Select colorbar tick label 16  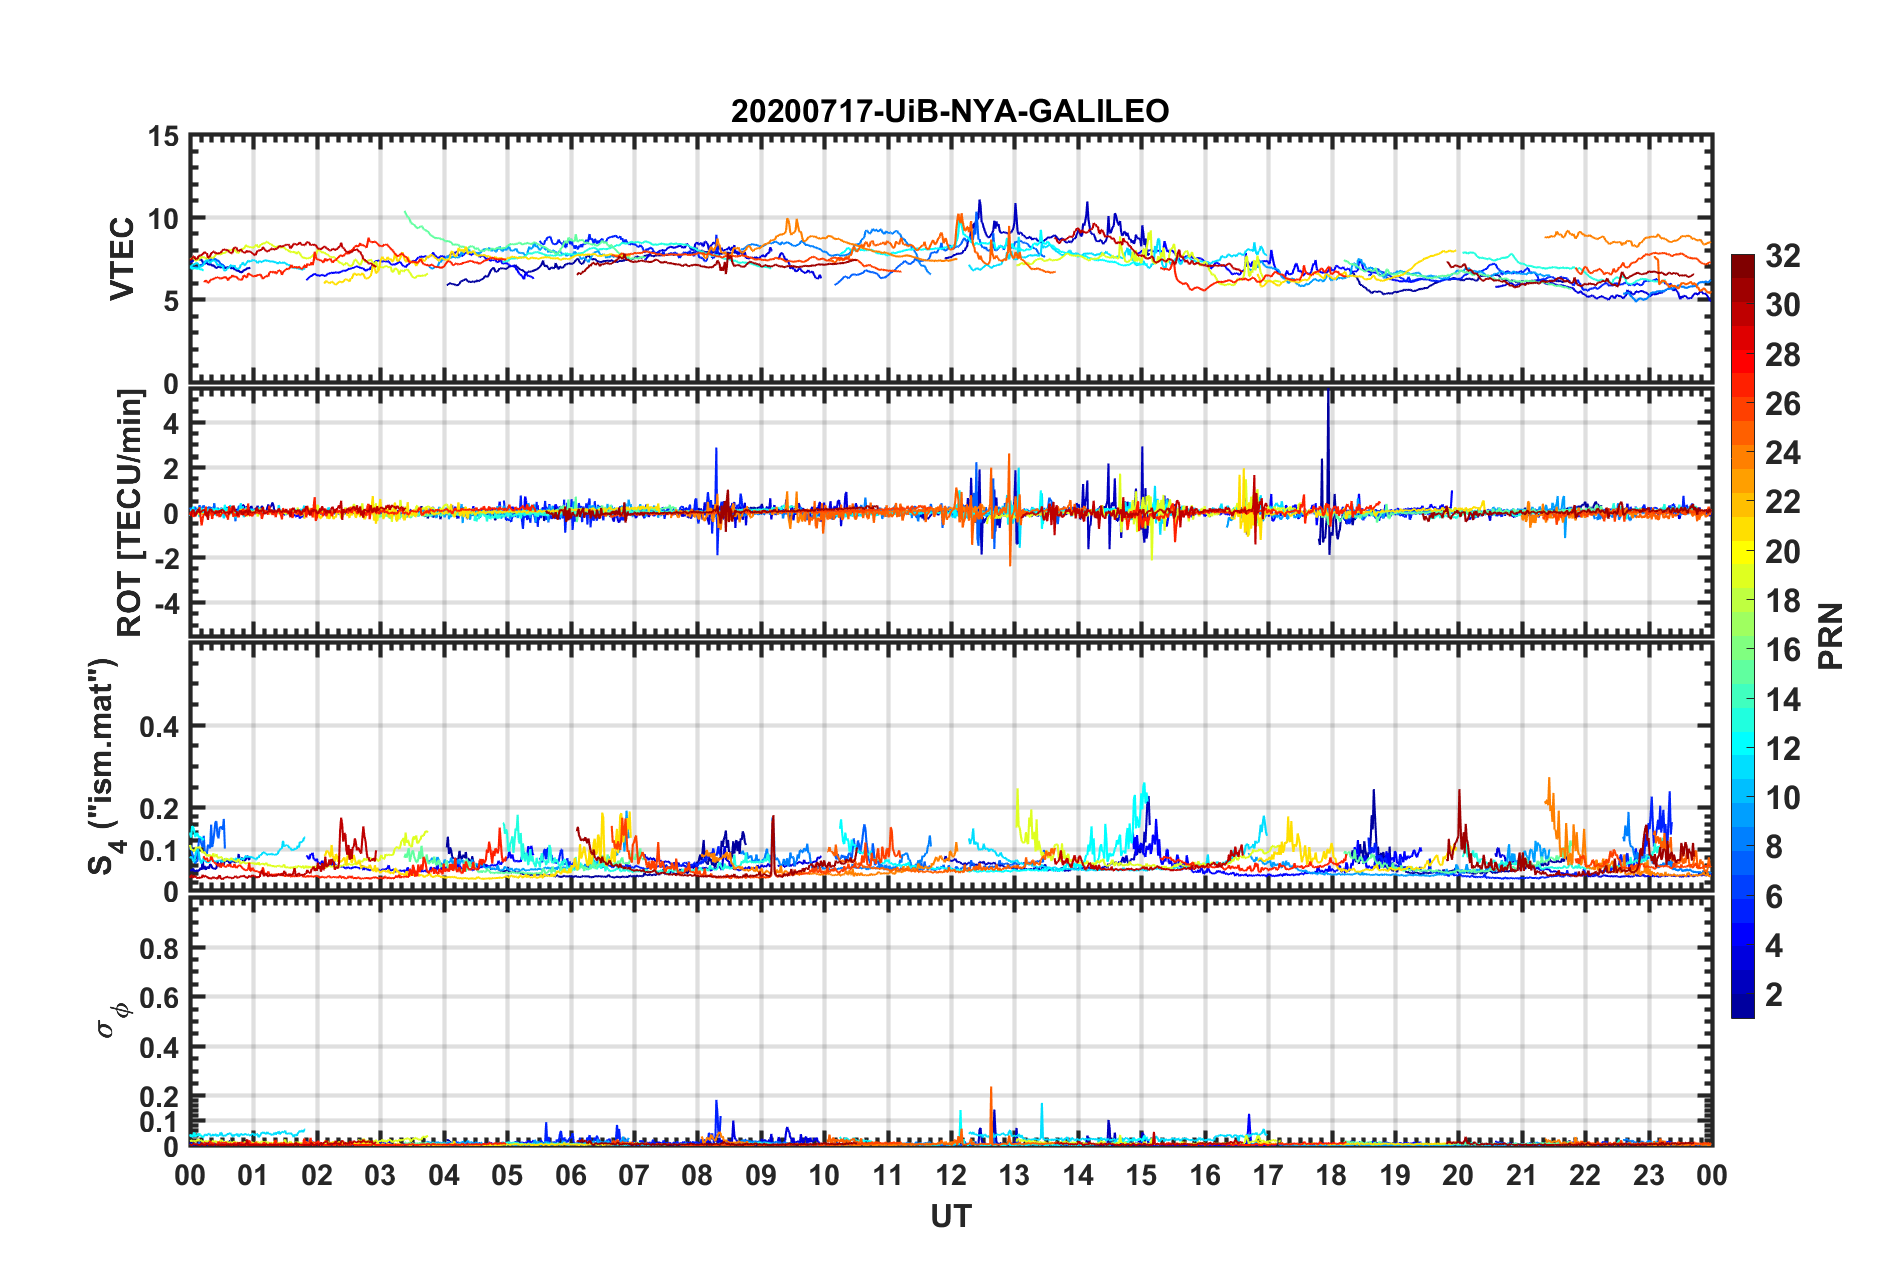(x=1783, y=650)
